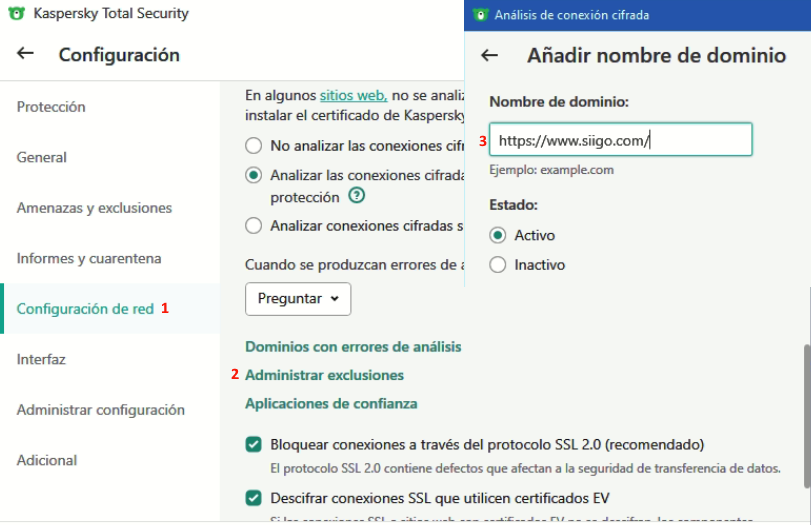
Task: Open the help question mark next to protección
Action: [x=356, y=196]
